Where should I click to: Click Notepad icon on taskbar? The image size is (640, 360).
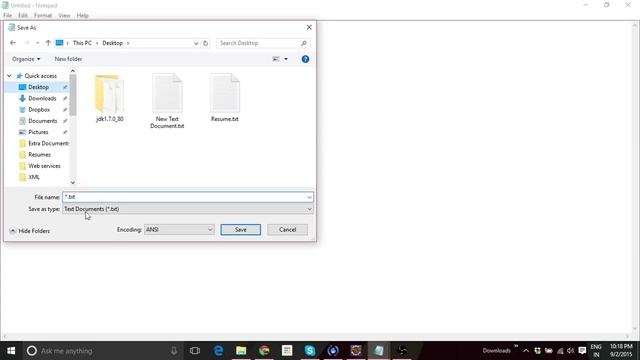379,351
